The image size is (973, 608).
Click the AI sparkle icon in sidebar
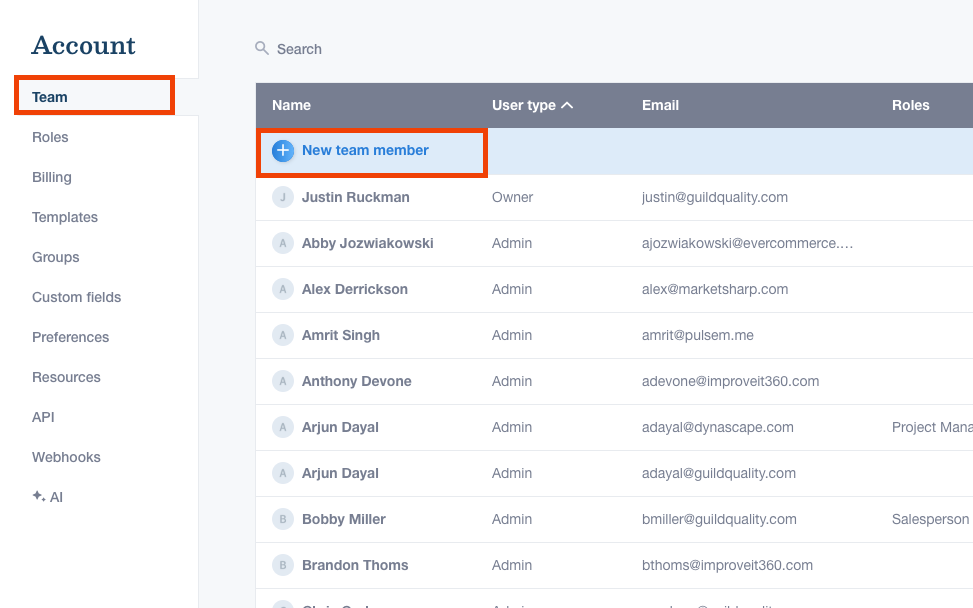[38, 496]
